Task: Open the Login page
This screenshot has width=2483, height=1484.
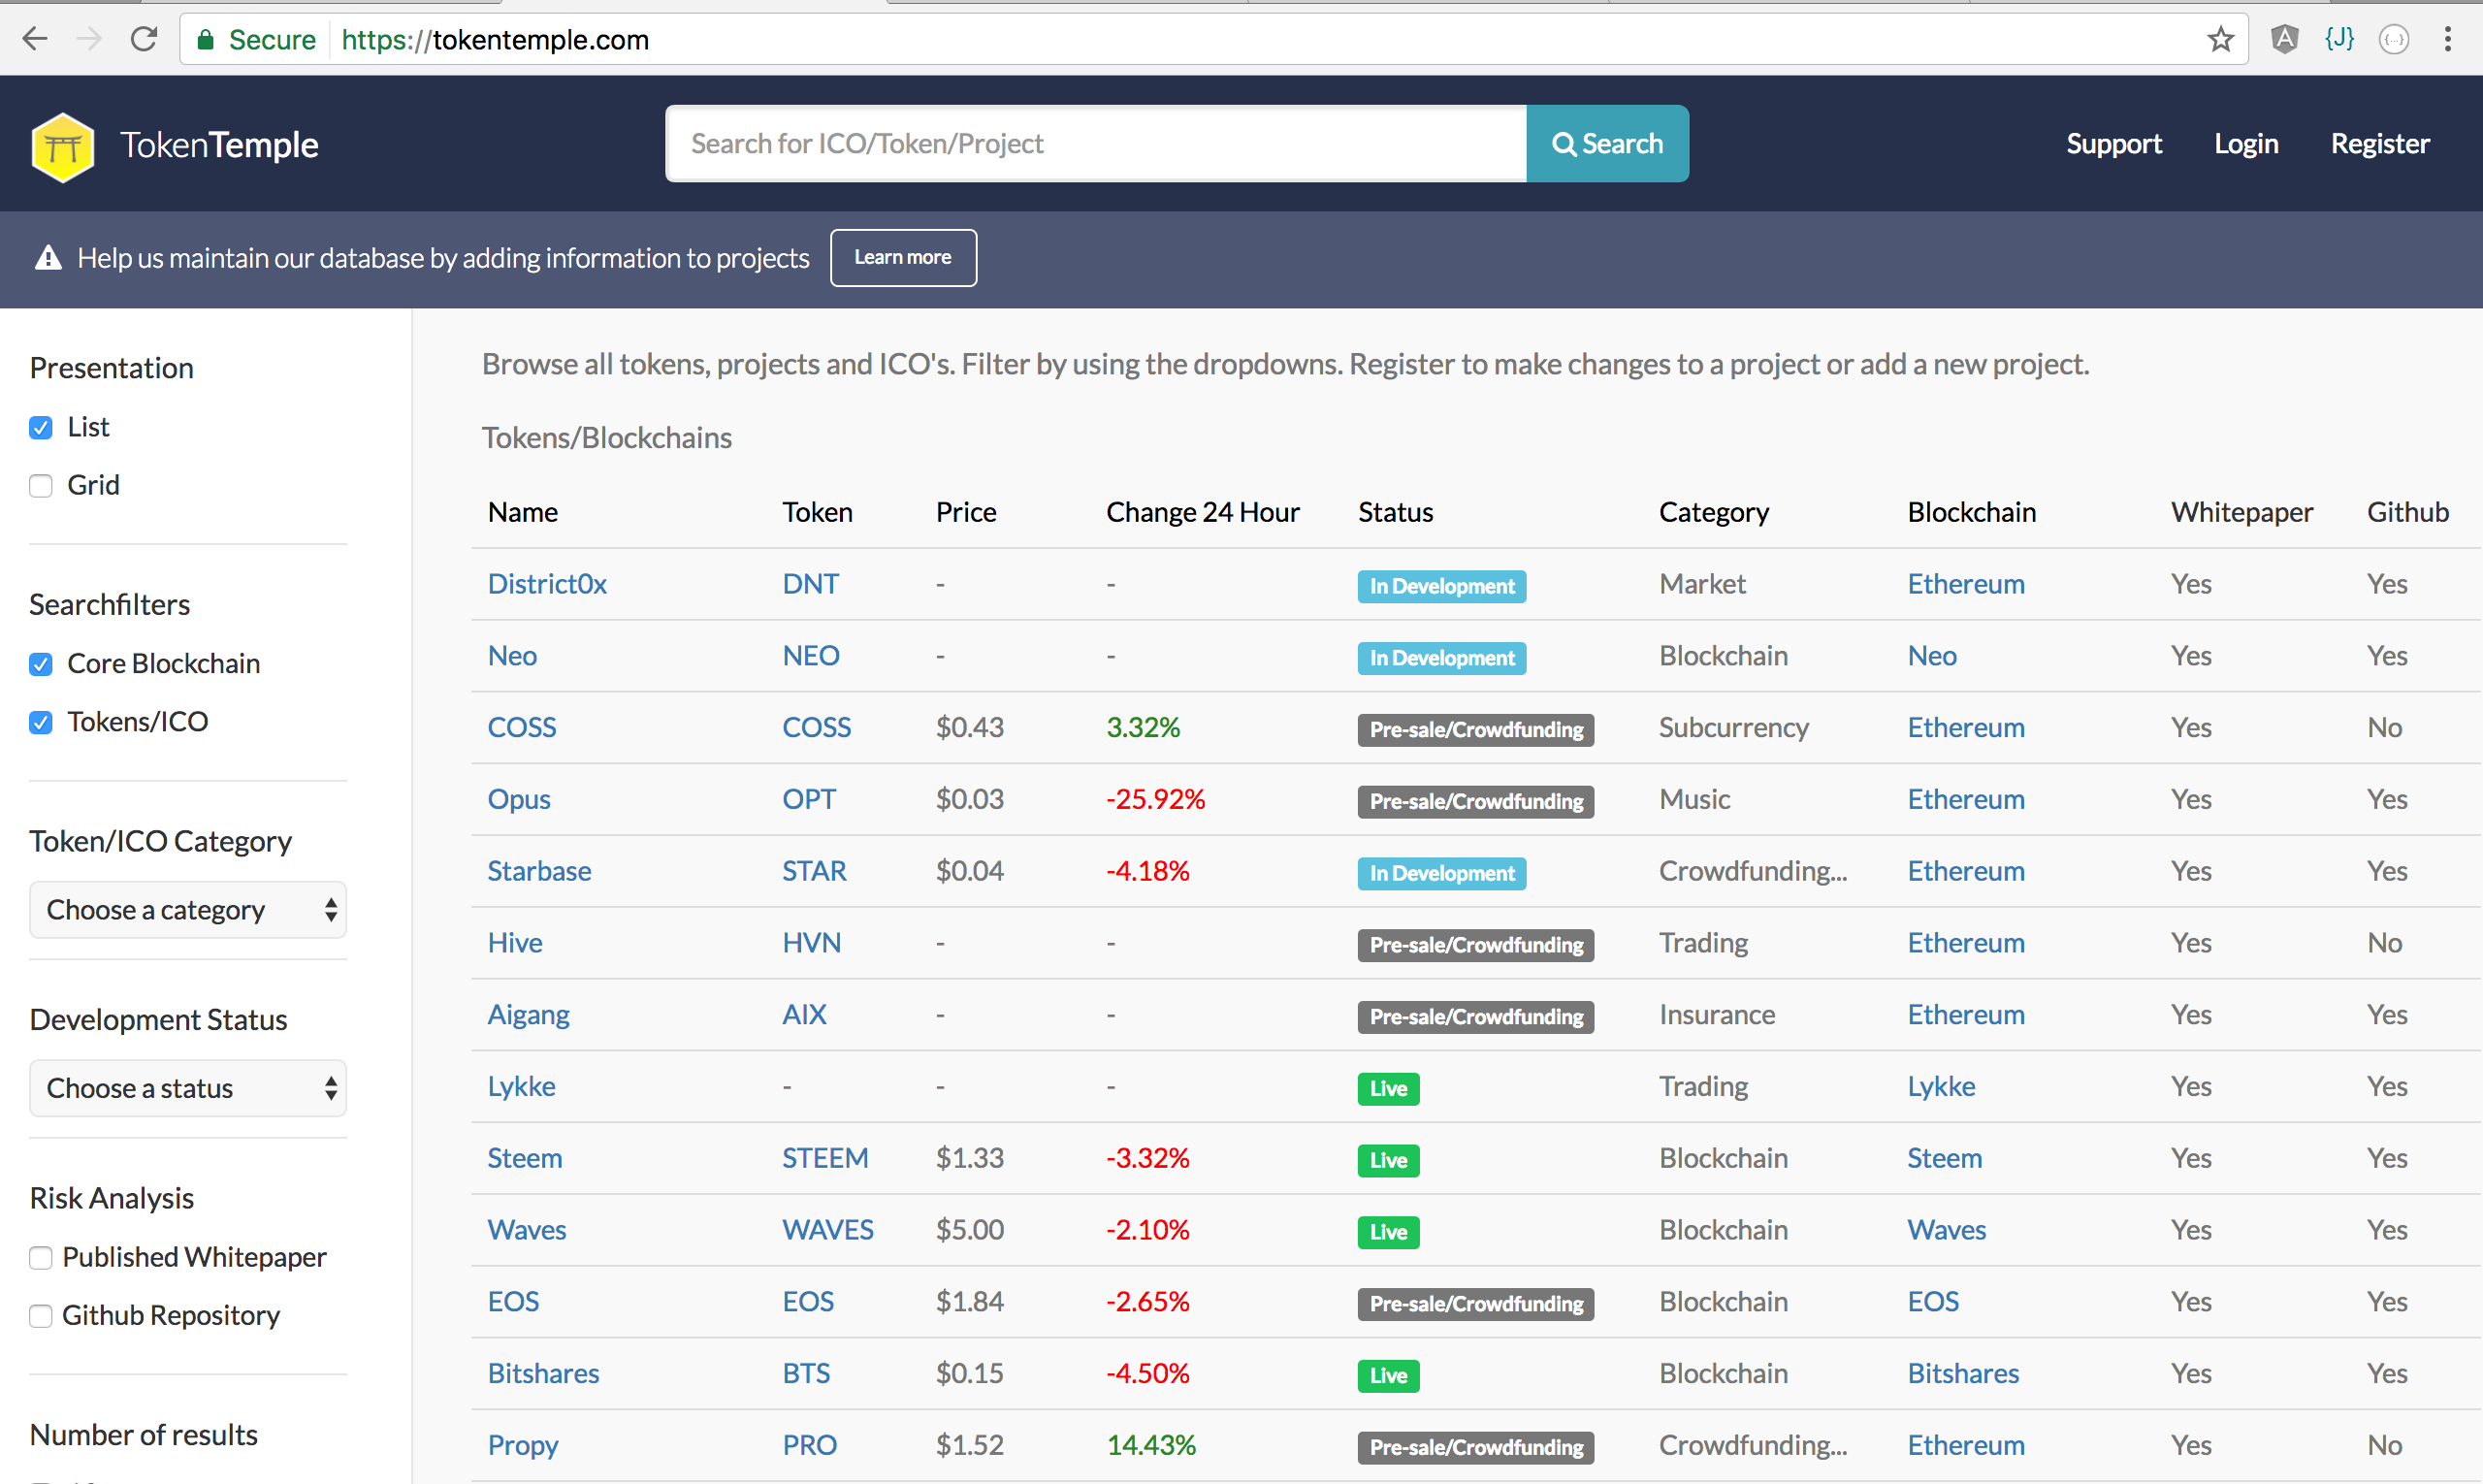Action: (2246, 144)
